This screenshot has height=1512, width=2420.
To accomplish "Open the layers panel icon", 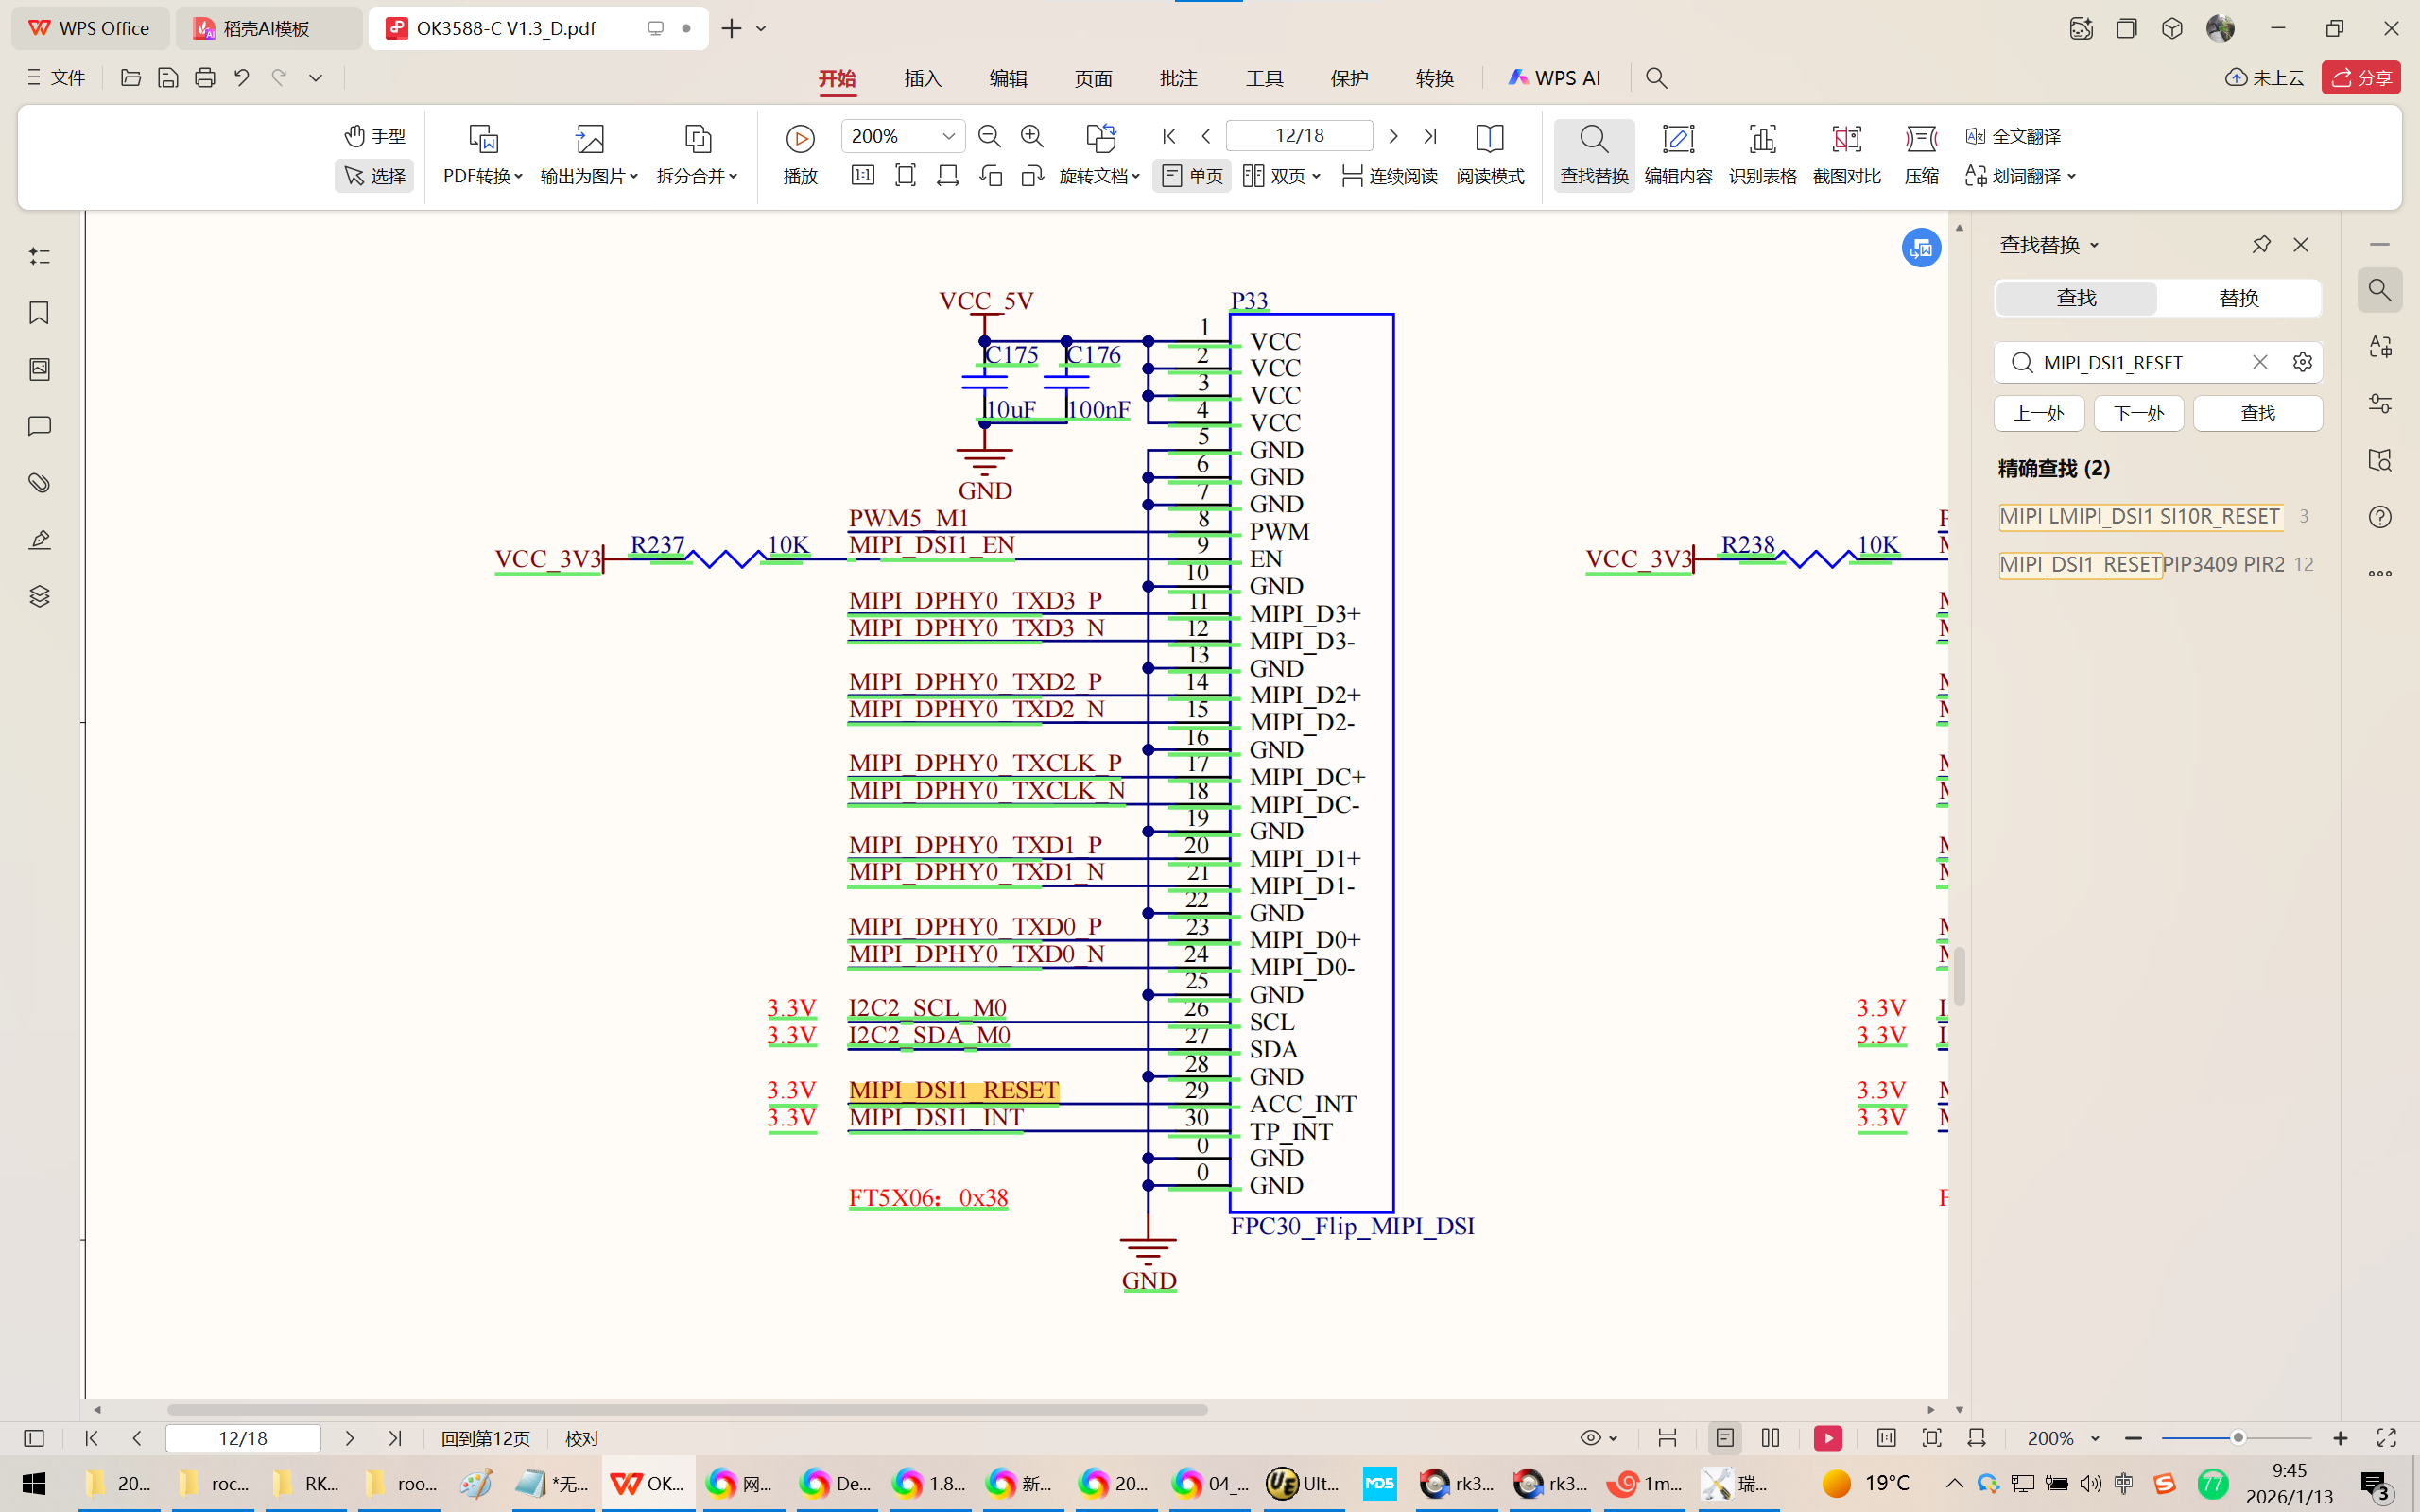I will tap(39, 597).
